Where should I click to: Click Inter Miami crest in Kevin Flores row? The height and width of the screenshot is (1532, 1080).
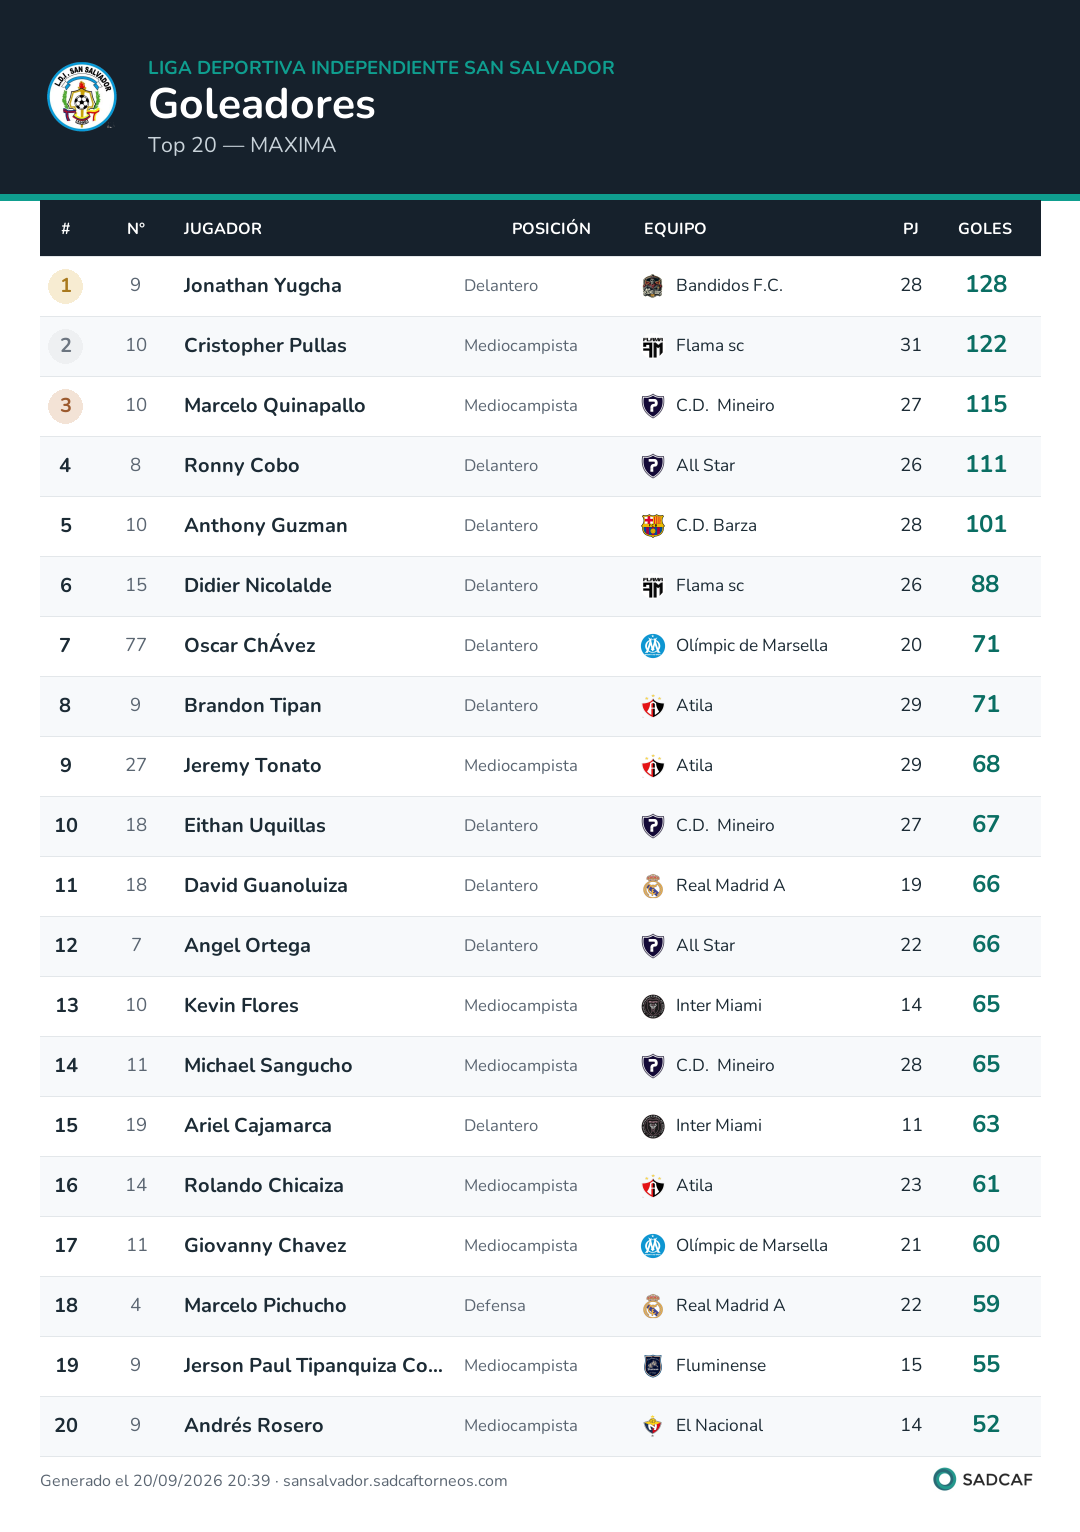[x=653, y=1006]
